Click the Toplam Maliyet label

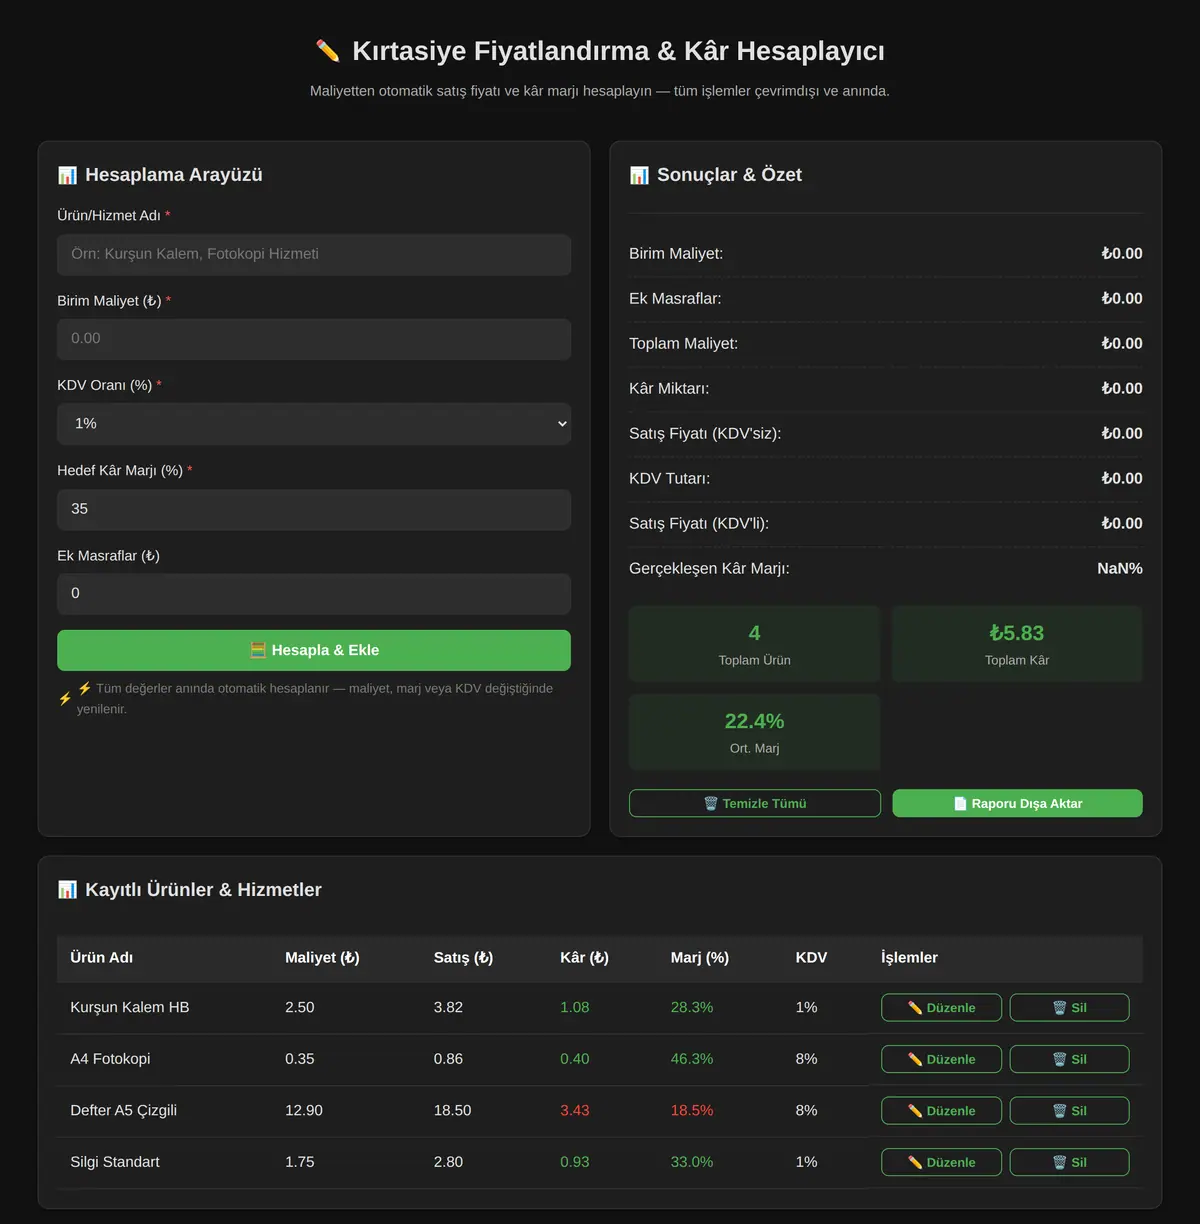[x=684, y=344]
